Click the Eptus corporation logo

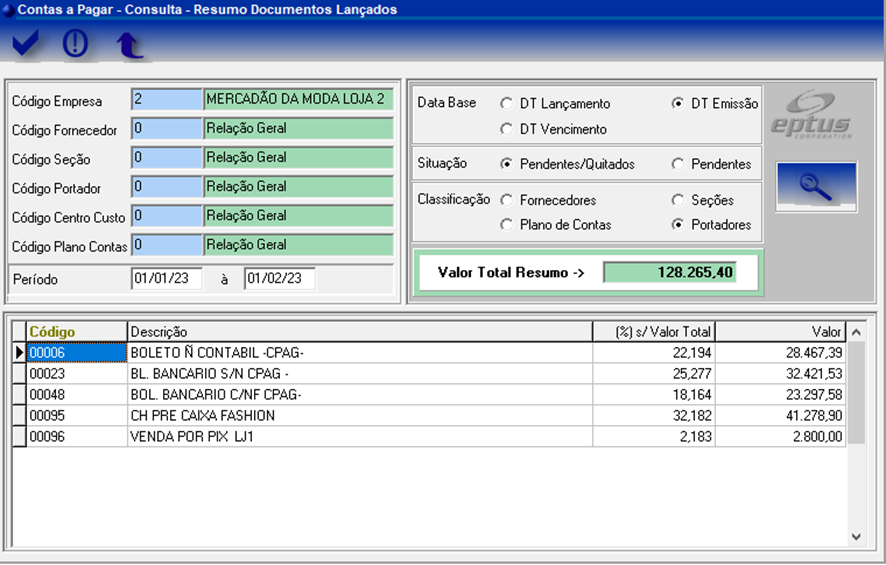point(811,115)
